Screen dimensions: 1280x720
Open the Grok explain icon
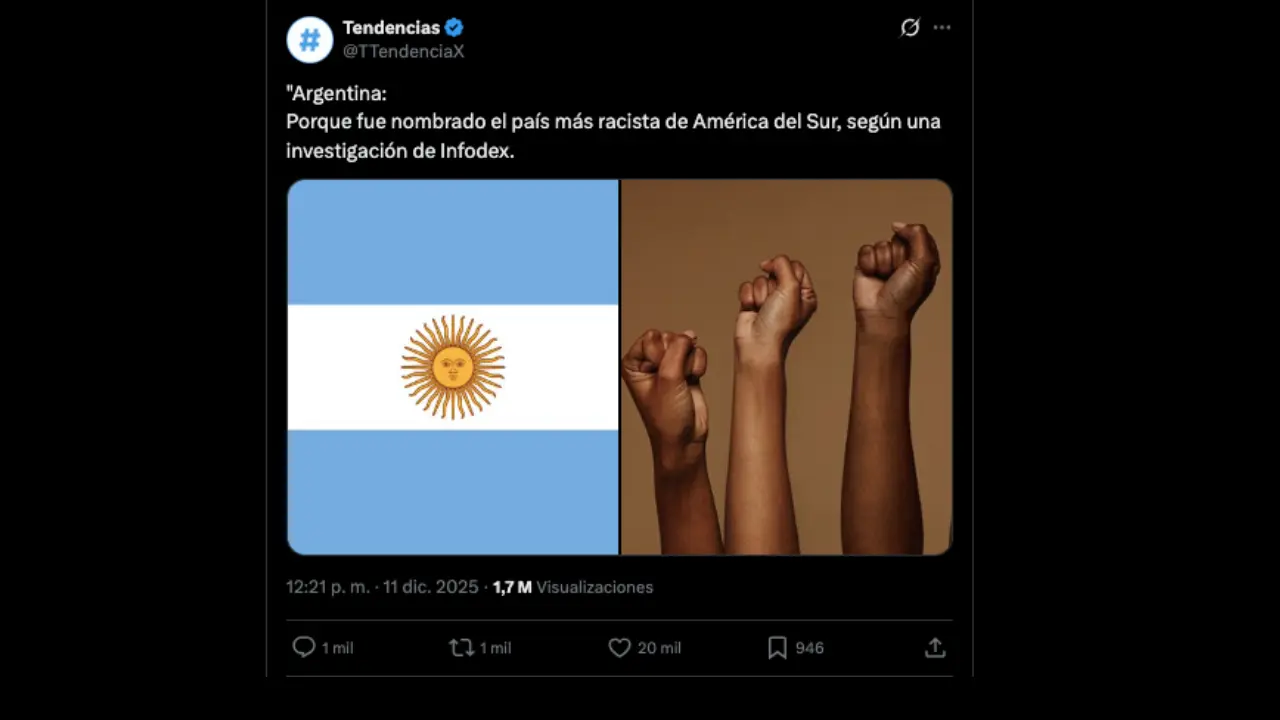click(910, 28)
